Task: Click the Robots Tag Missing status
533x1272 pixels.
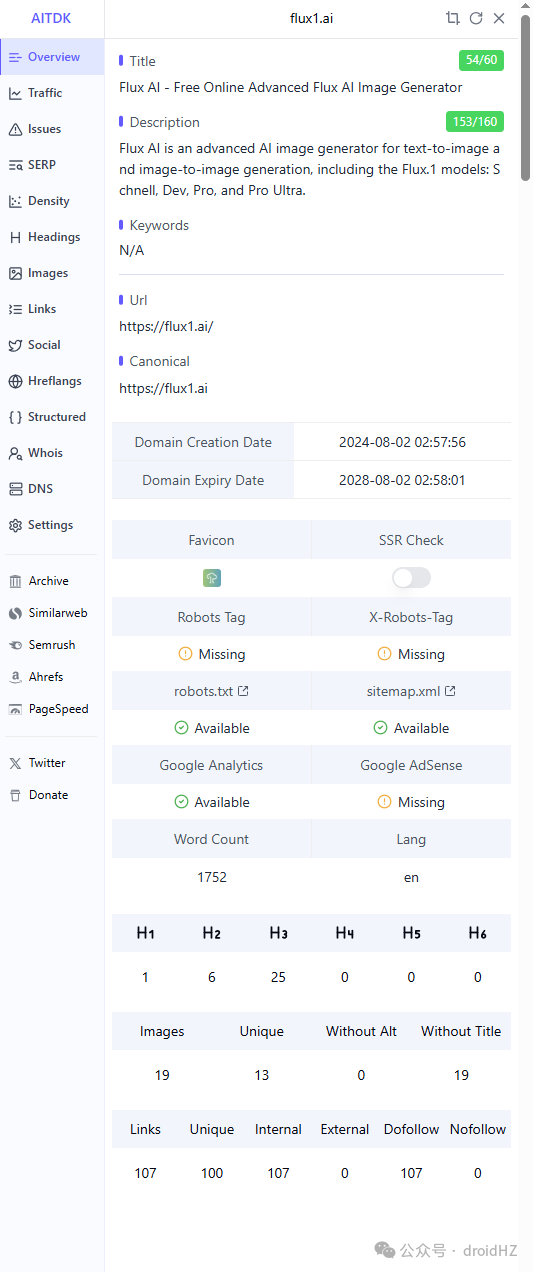Action: 211,654
